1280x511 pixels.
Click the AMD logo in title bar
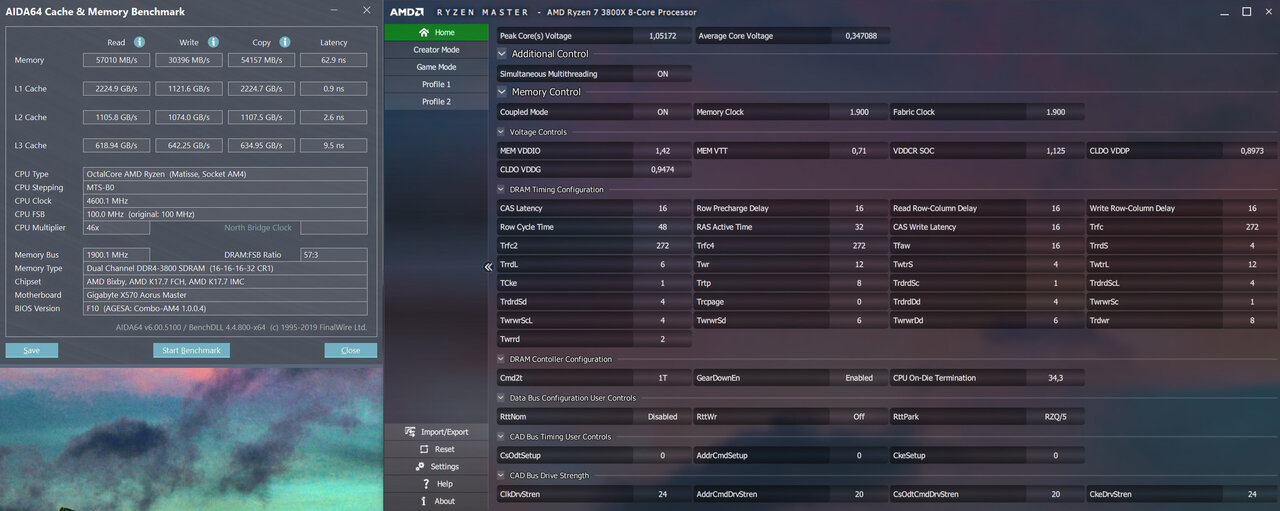(x=406, y=12)
